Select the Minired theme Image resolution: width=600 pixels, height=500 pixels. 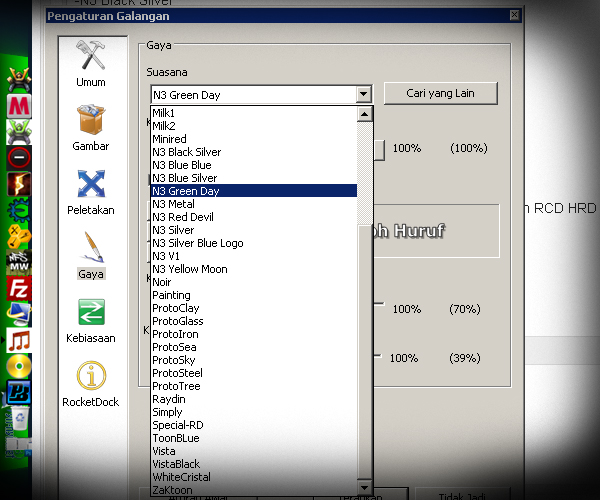point(254,139)
